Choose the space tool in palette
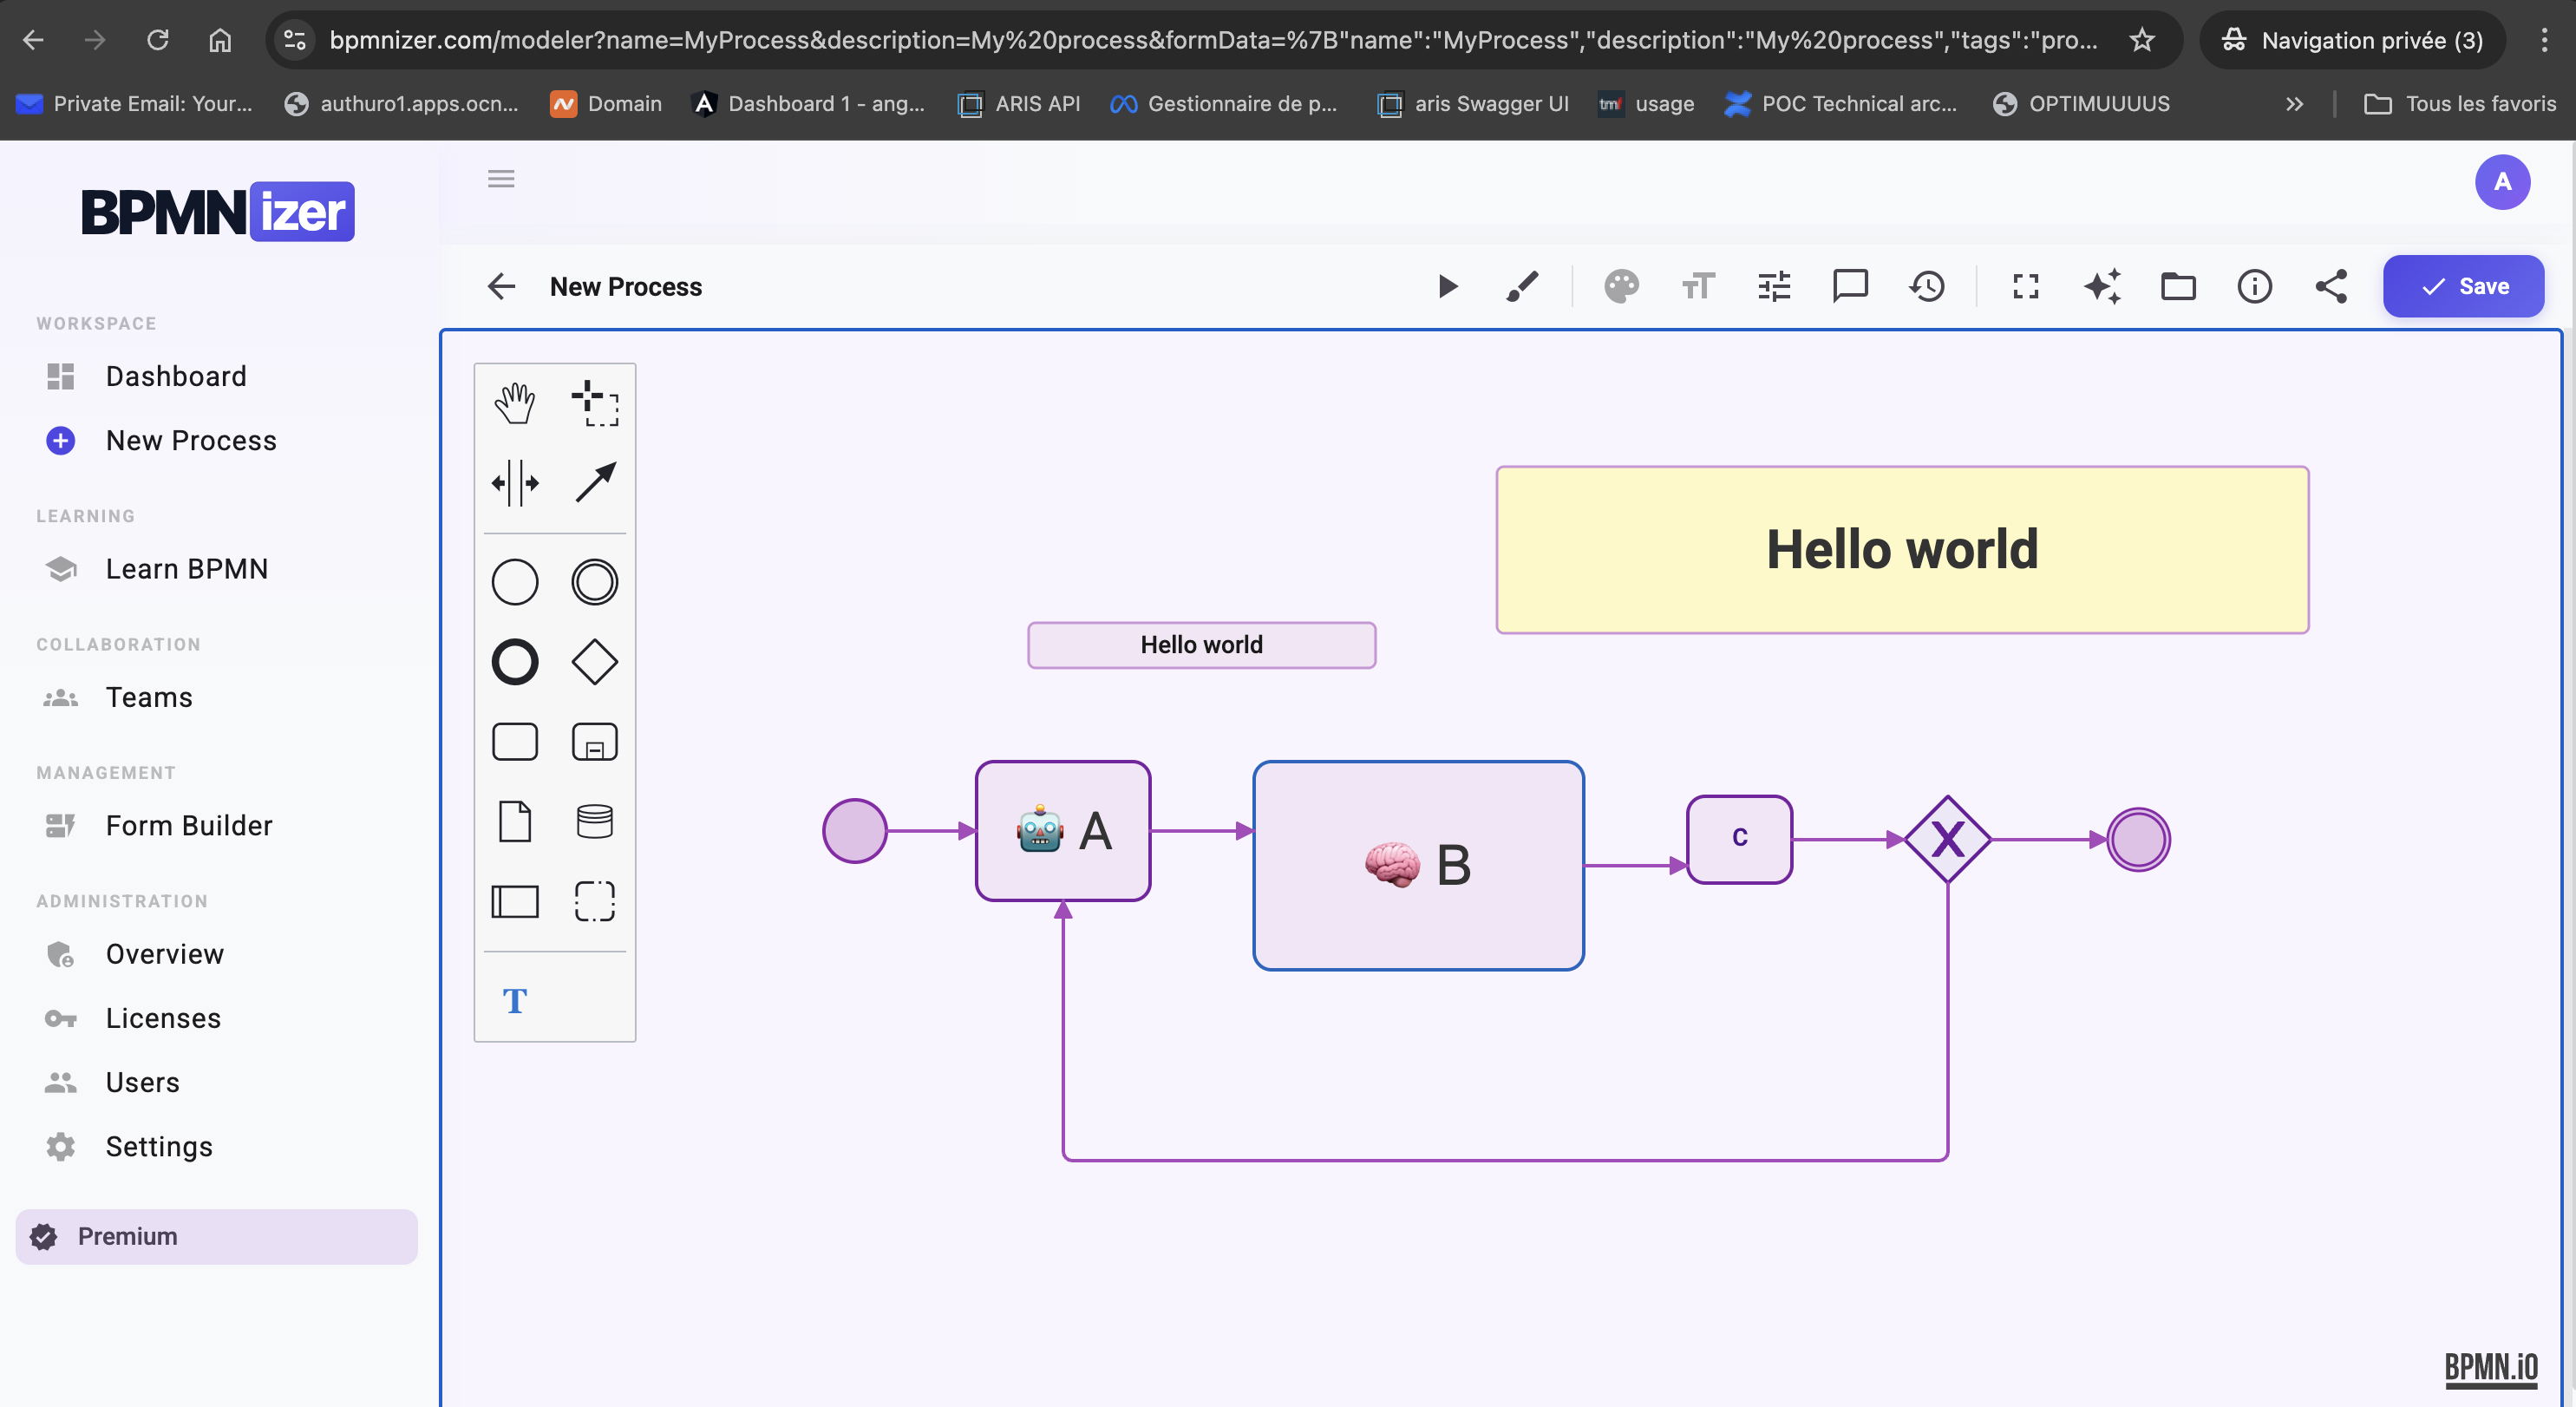The image size is (2576, 1407). click(x=514, y=483)
